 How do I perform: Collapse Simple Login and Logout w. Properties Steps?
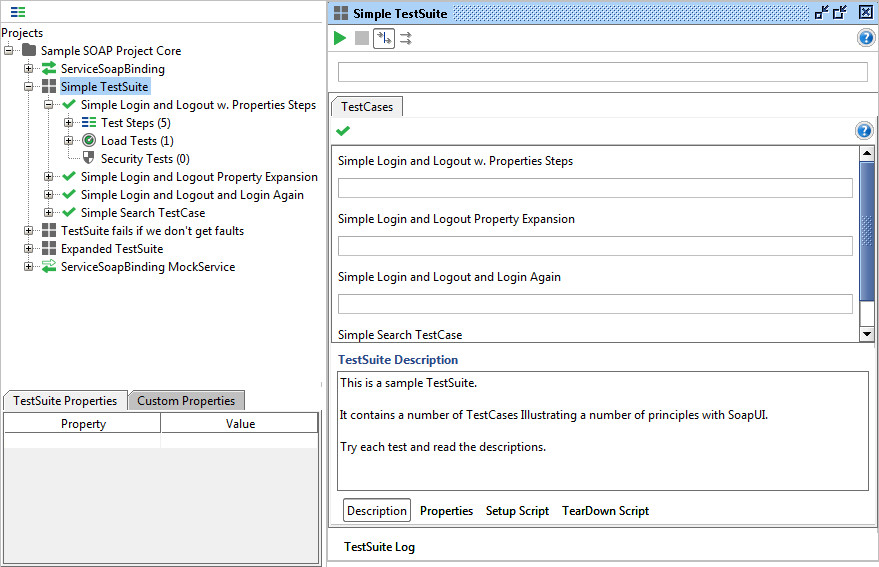click(49, 104)
